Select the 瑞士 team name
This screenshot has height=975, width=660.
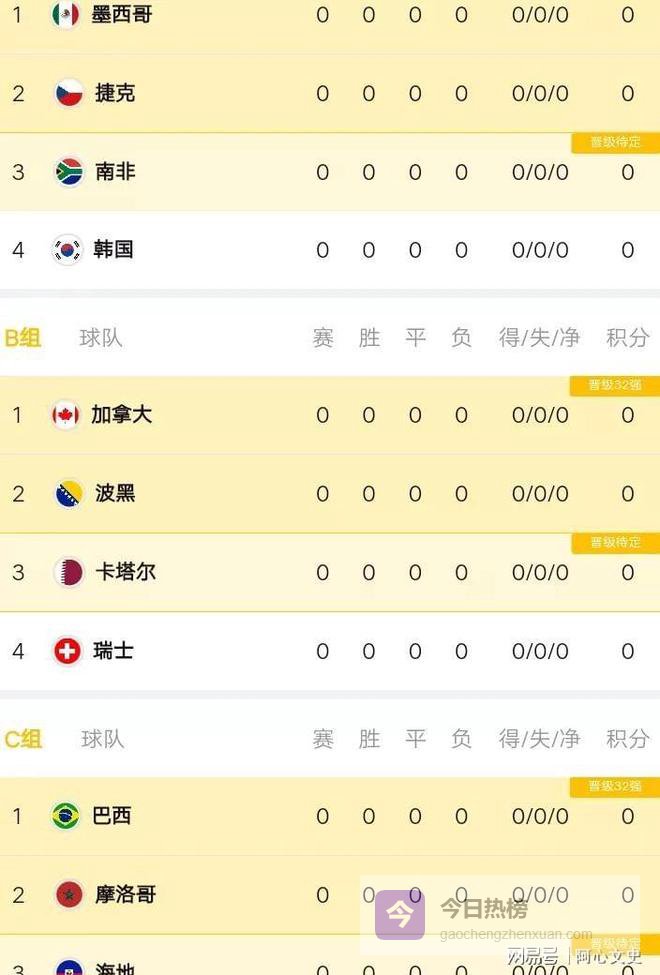pyautogui.click(x=114, y=651)
